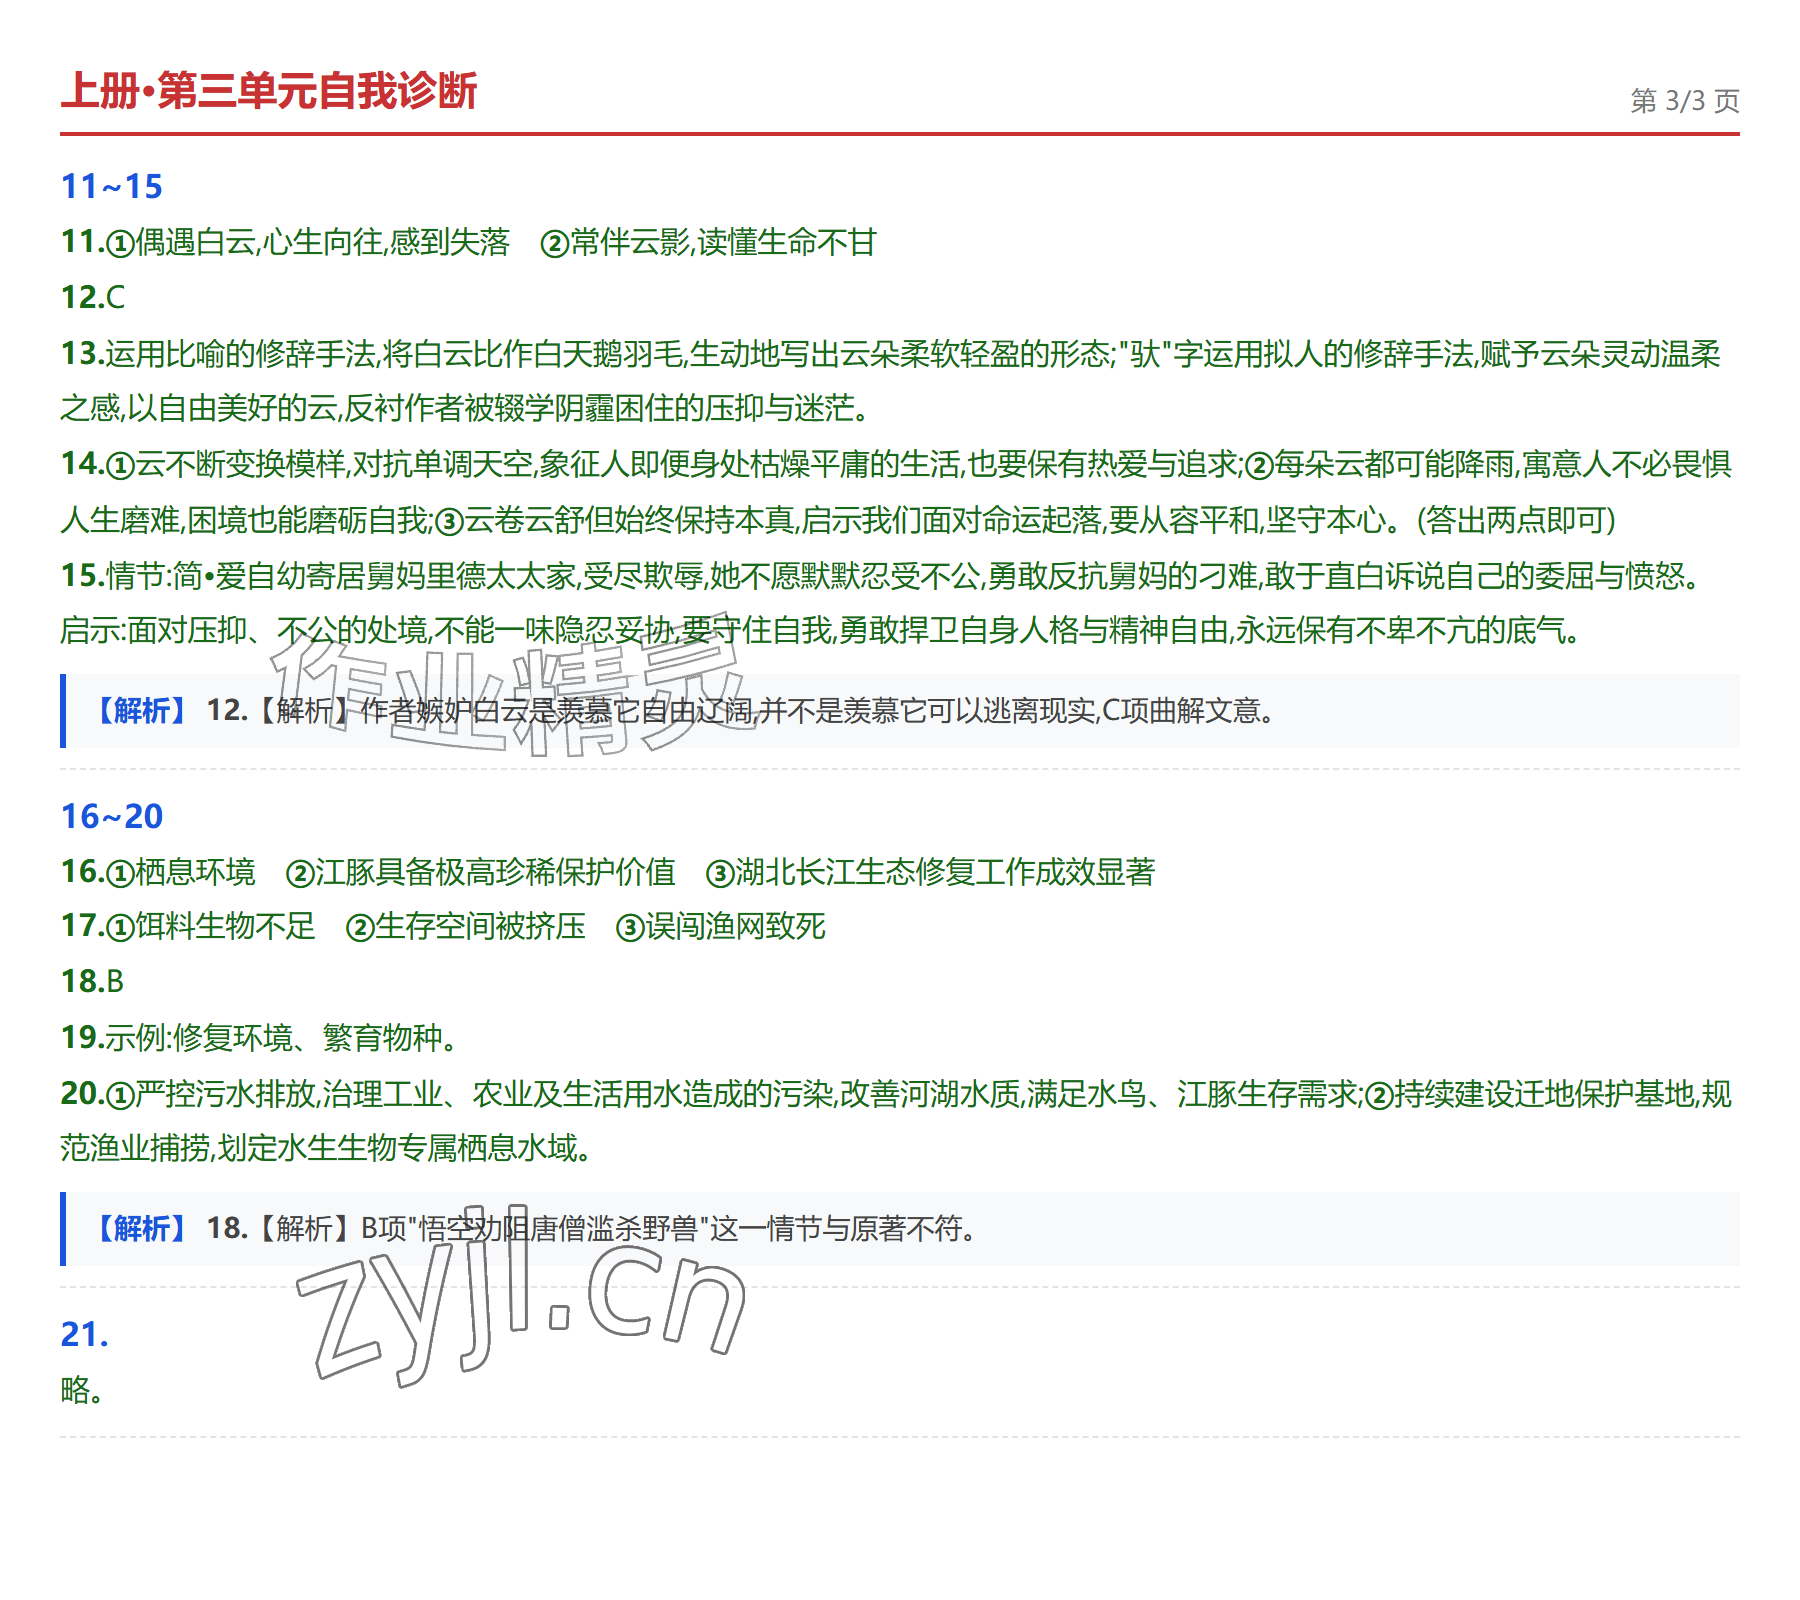Click answer text ②江豚具备极高珍稀保护价值

tap(481, 872)
